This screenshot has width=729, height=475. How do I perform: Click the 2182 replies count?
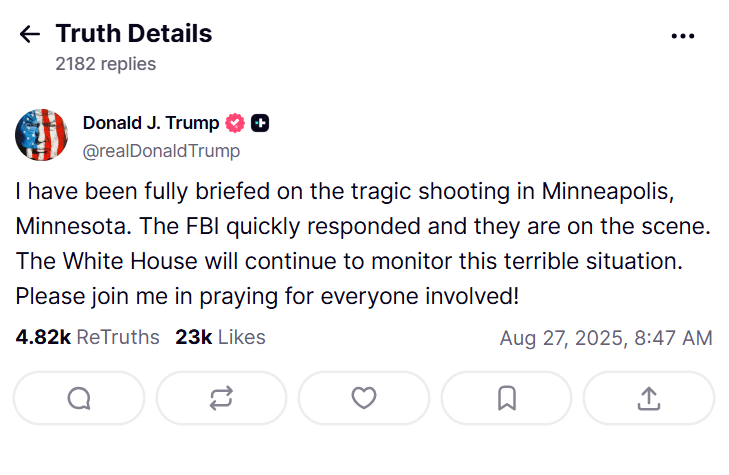[x=106, y=64]
